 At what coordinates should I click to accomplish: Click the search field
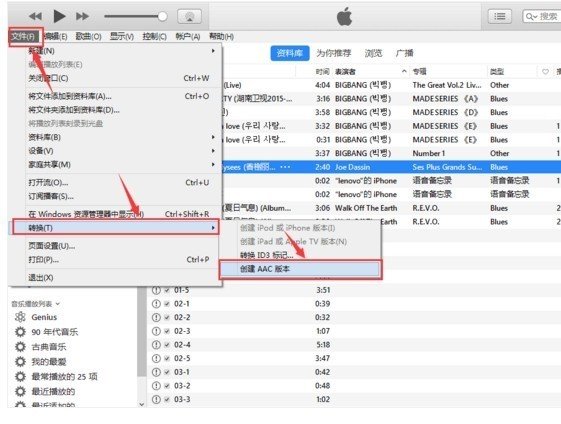(542, 16)
